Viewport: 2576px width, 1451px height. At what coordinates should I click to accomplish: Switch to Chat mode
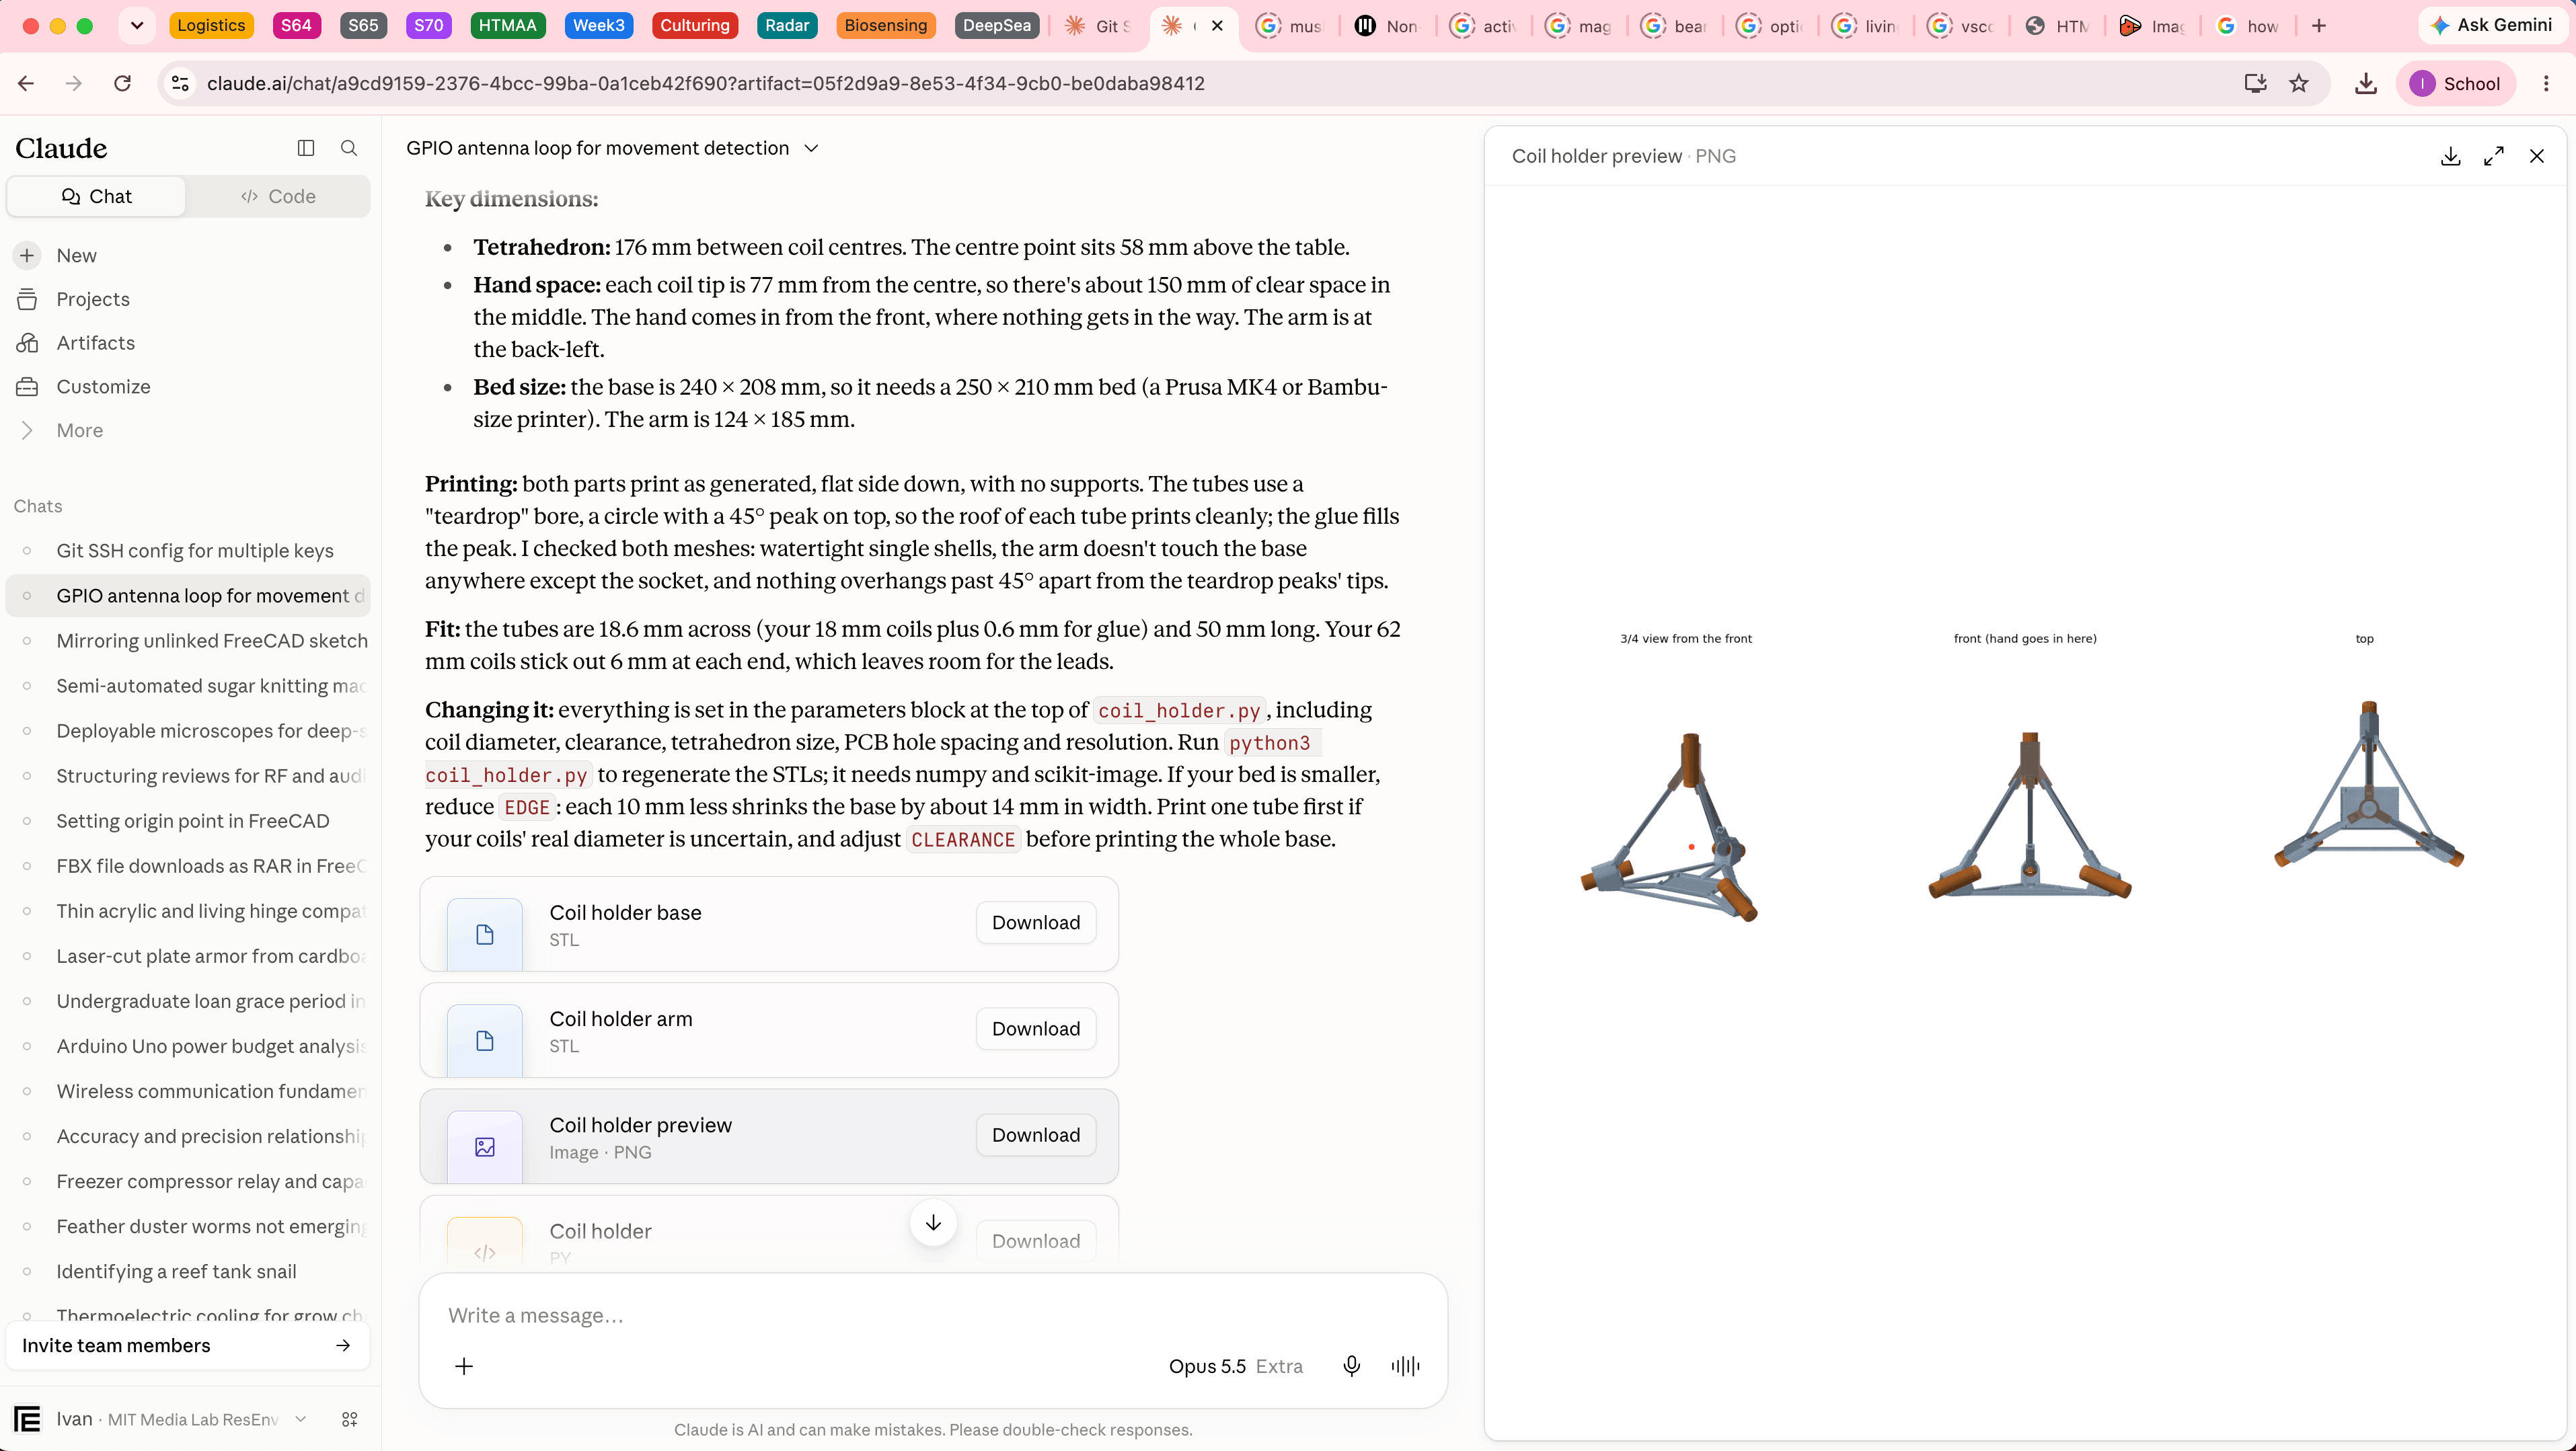[96, 196]
